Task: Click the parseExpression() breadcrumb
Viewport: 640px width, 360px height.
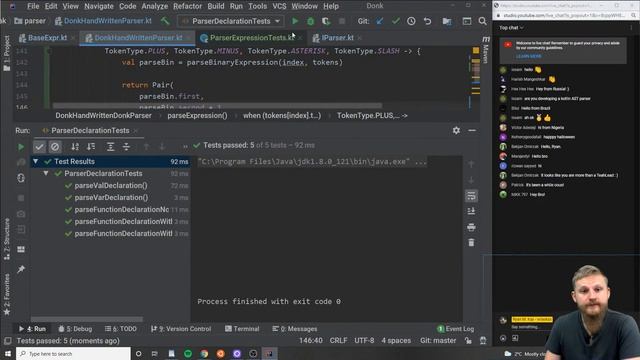Action: click(198, 116)
